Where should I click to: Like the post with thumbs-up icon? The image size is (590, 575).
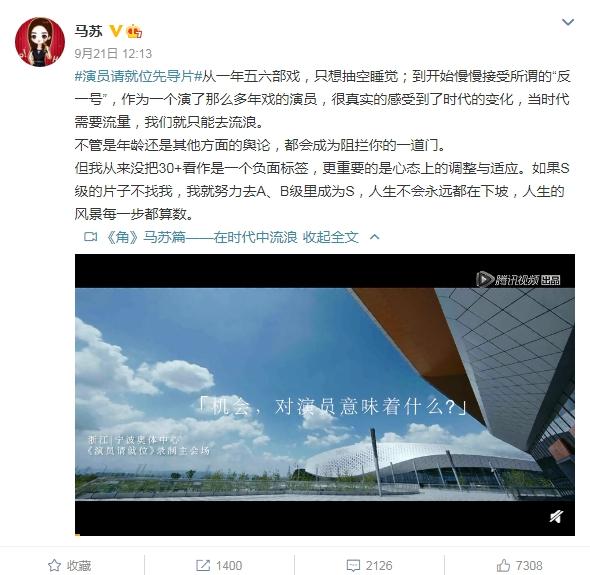click(503, 565)
